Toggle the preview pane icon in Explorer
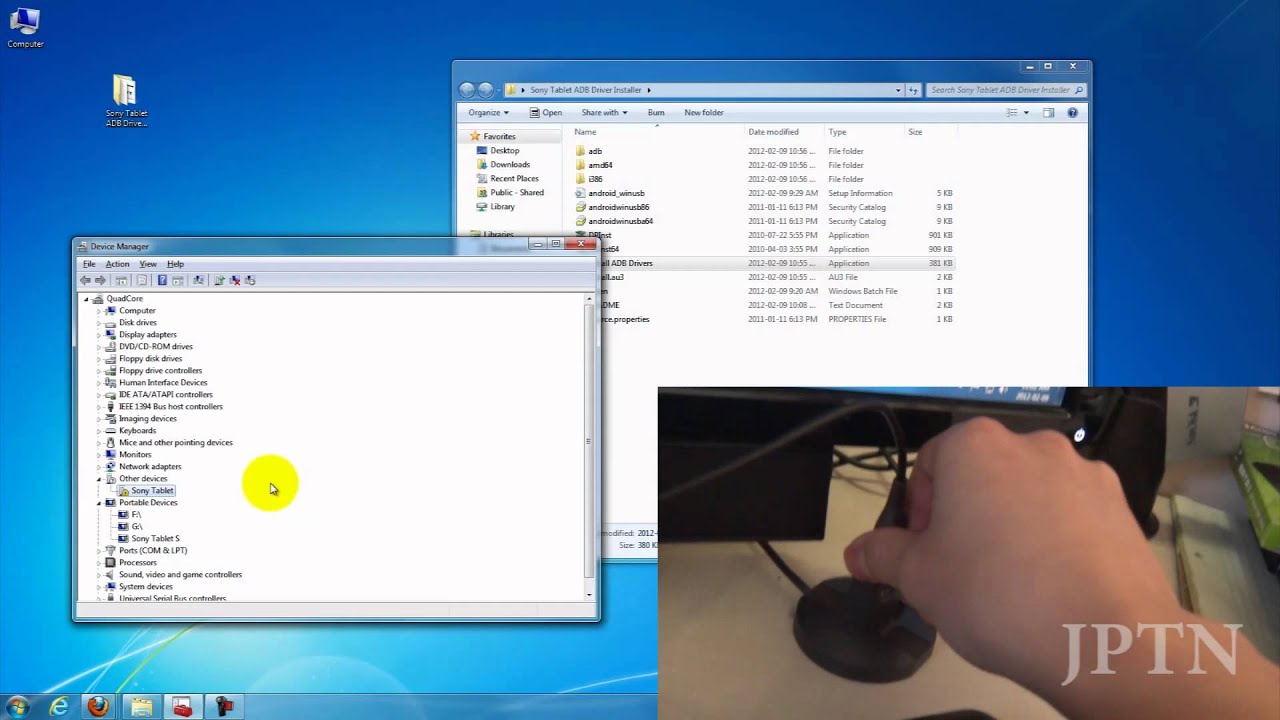 click(x=1048, y=113)
